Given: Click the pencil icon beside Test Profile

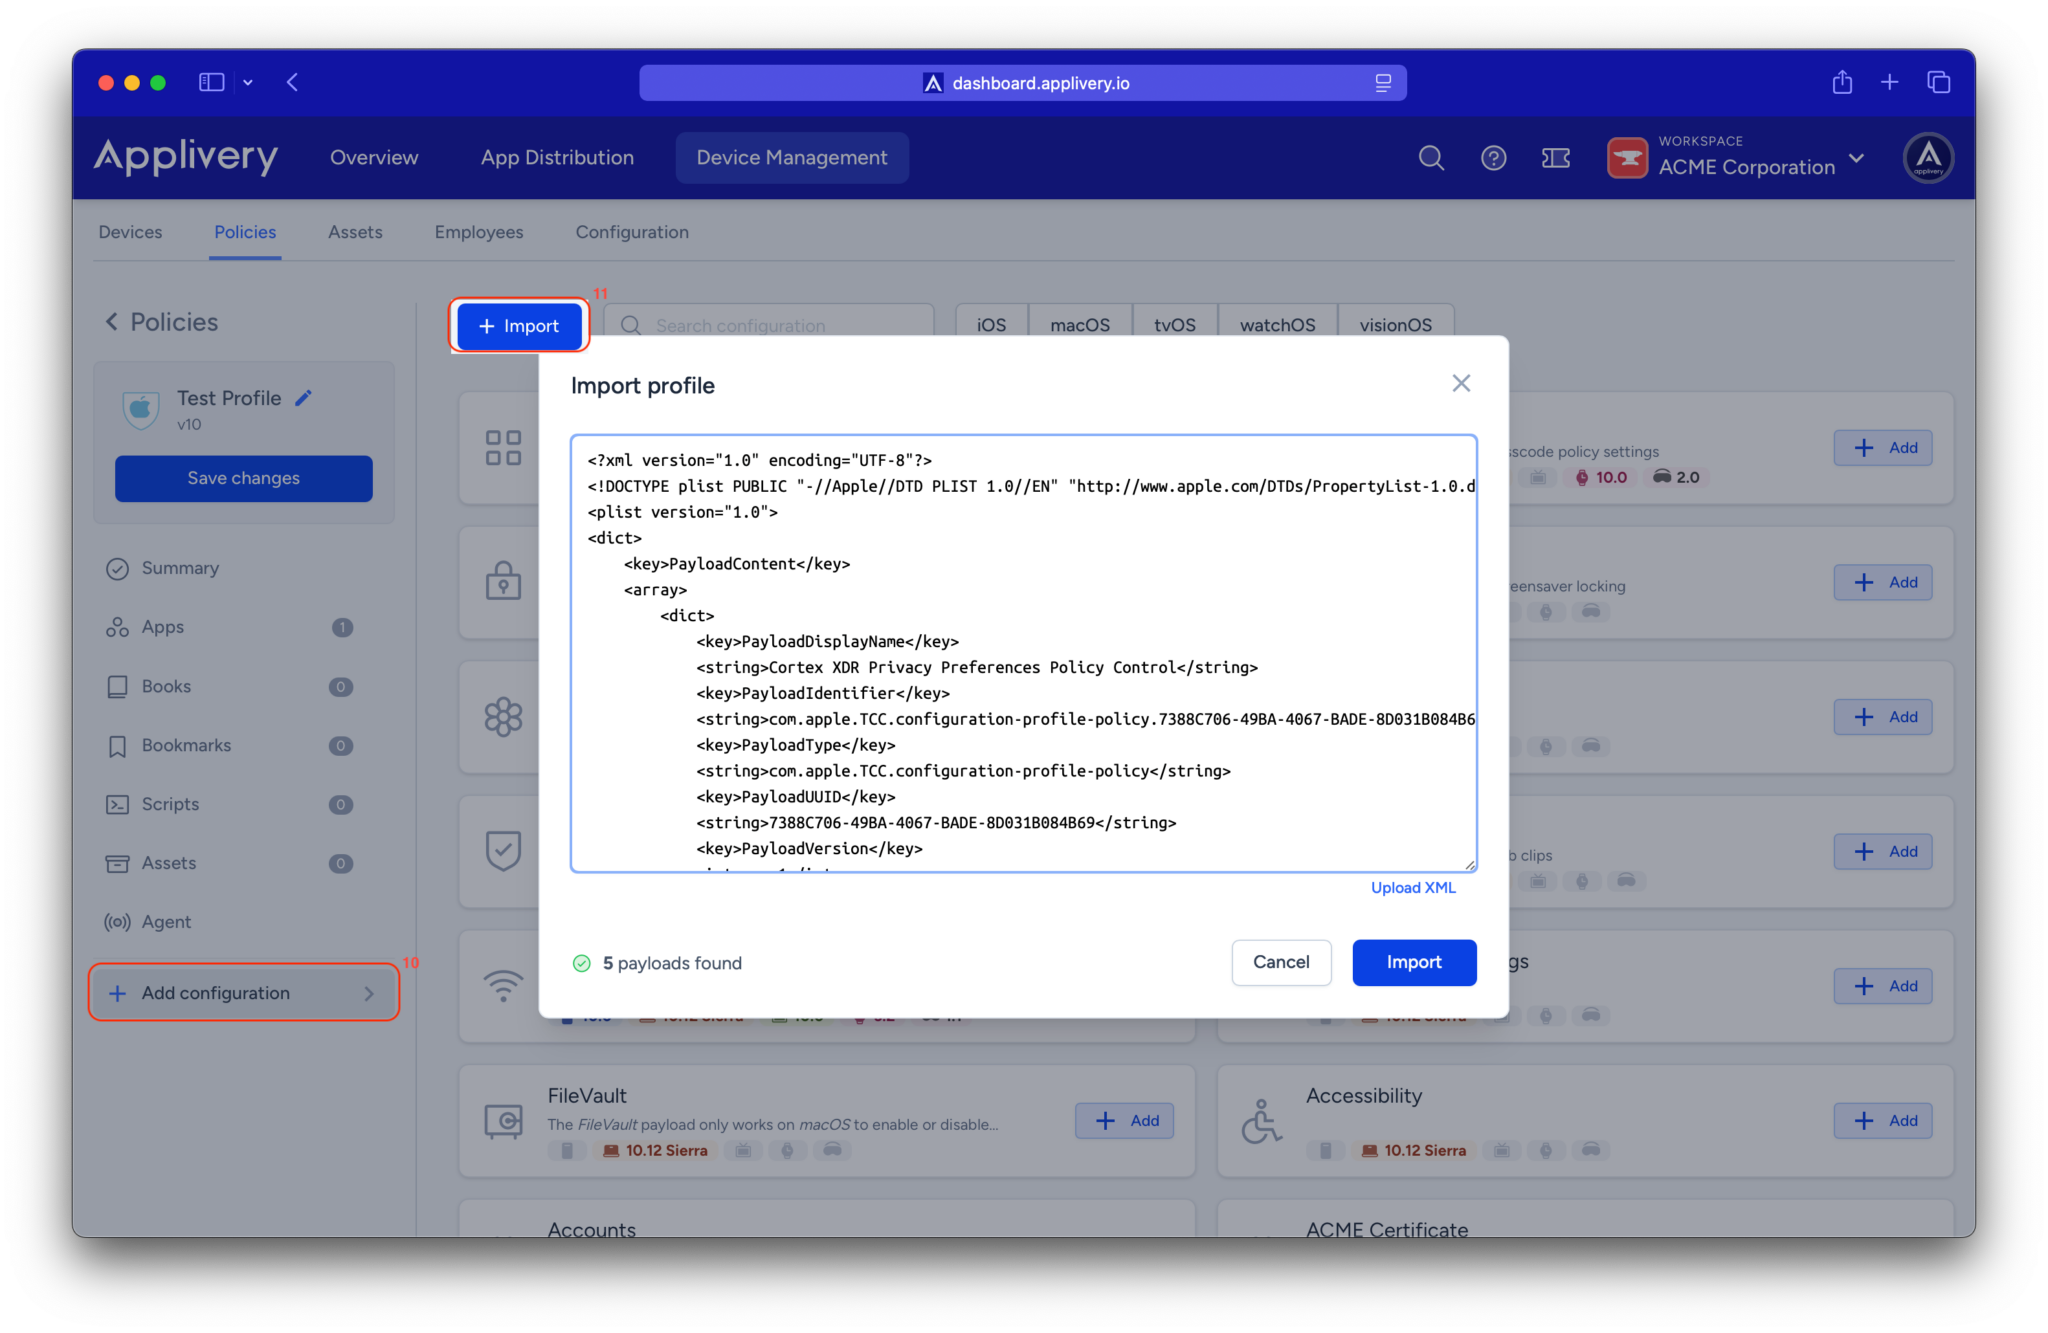Looking at the screenshot, I should point(304,398).
